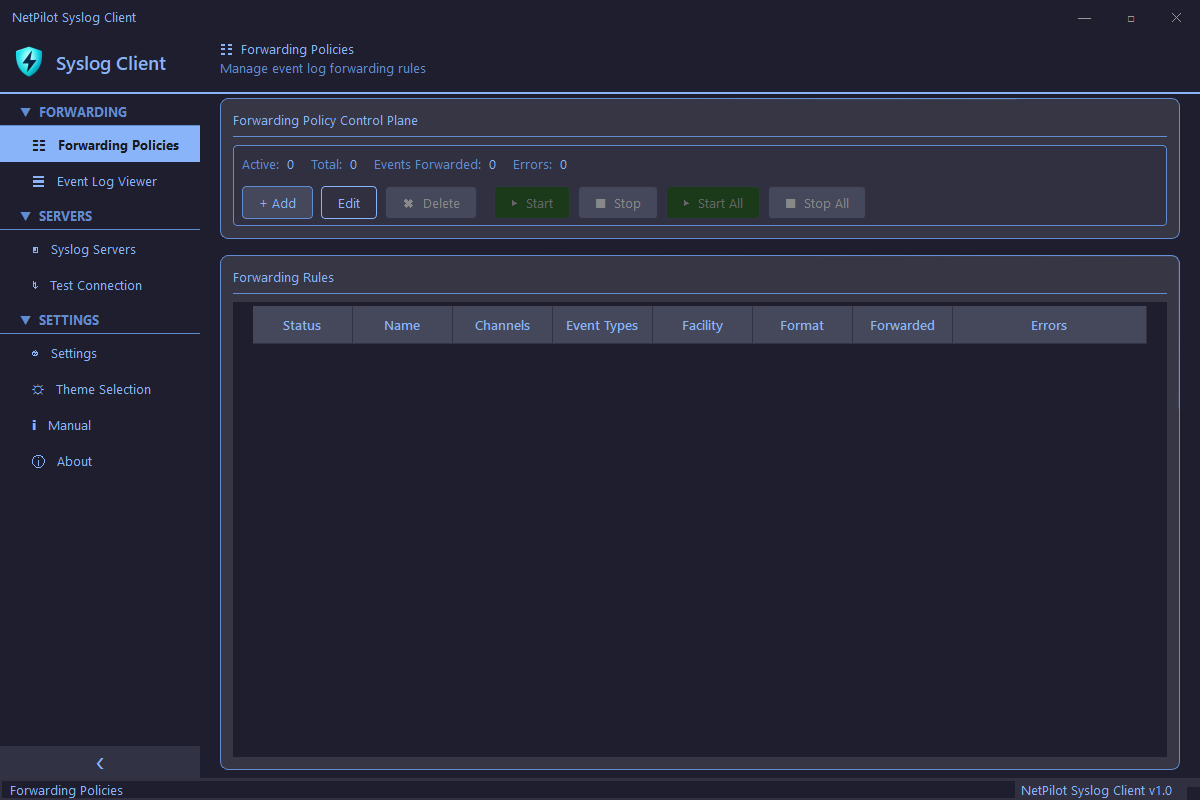Click the About info circle icon
Screen dimensions: 1200x800
(x=39, y=462)
